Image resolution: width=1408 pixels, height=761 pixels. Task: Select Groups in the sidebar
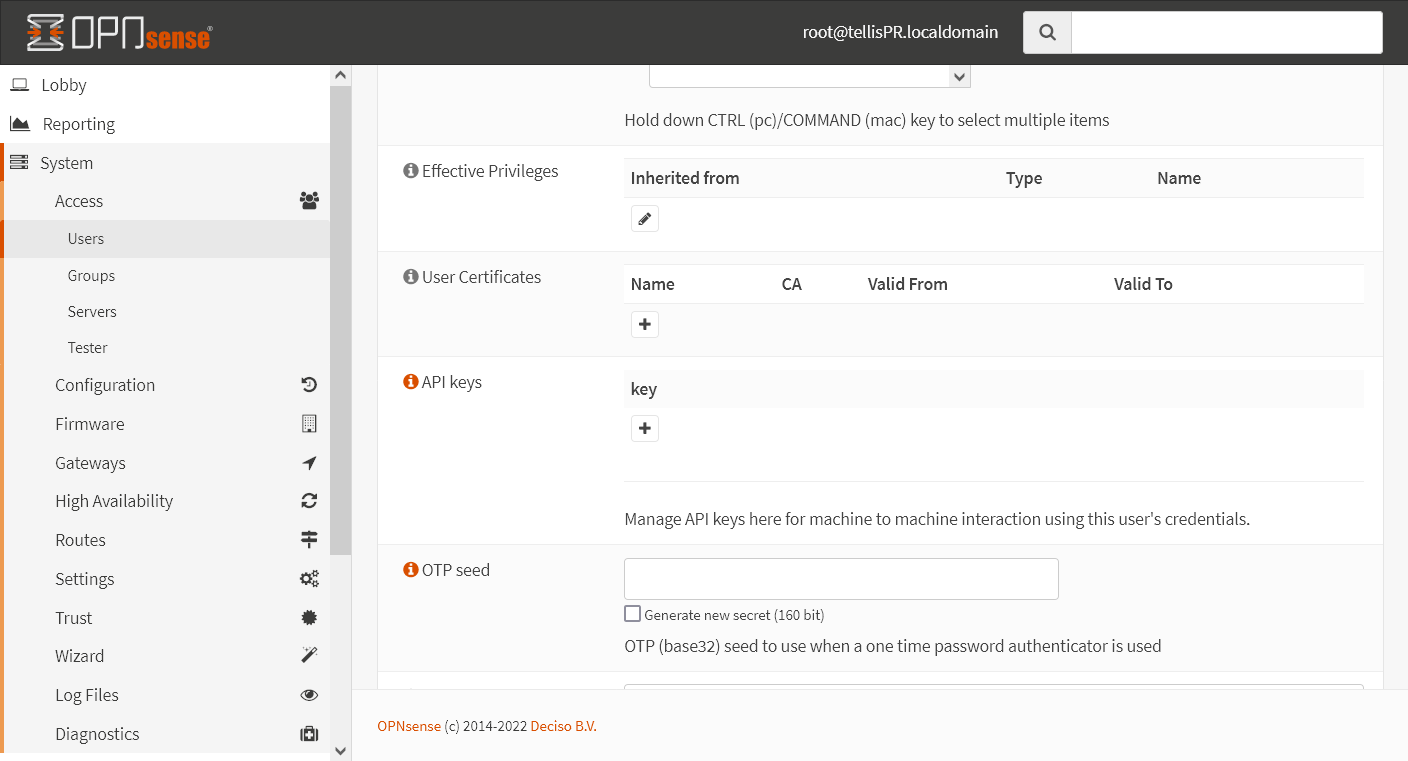[91, 275]
